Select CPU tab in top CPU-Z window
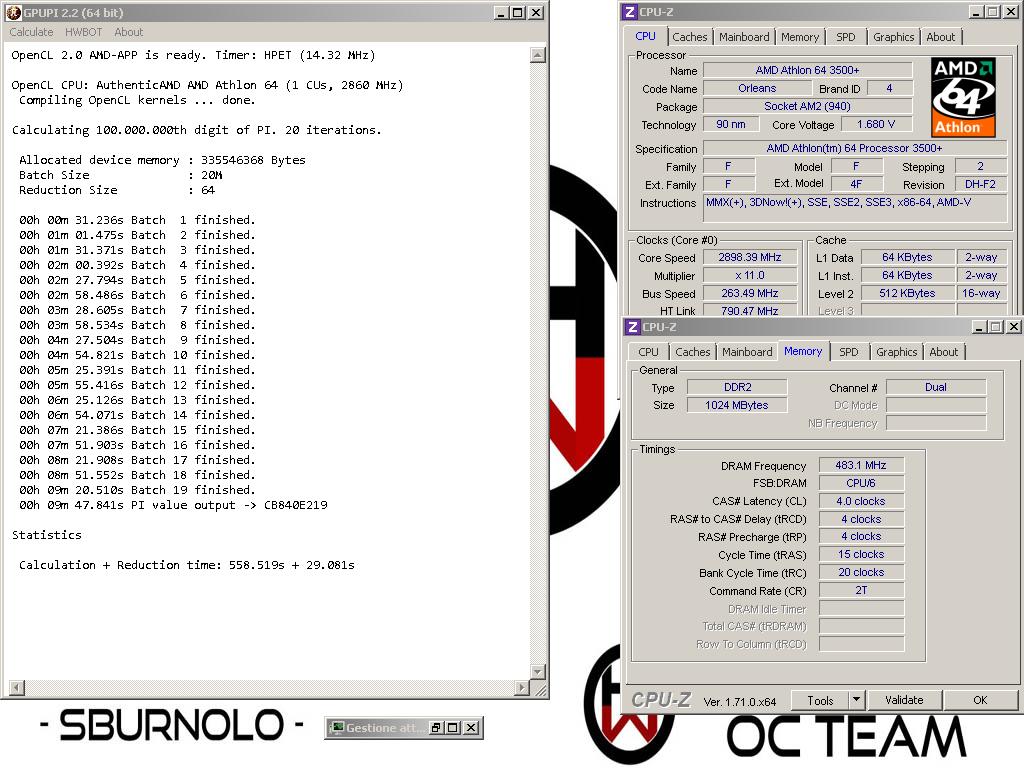 pyautogui.click(x=645, y=37)
